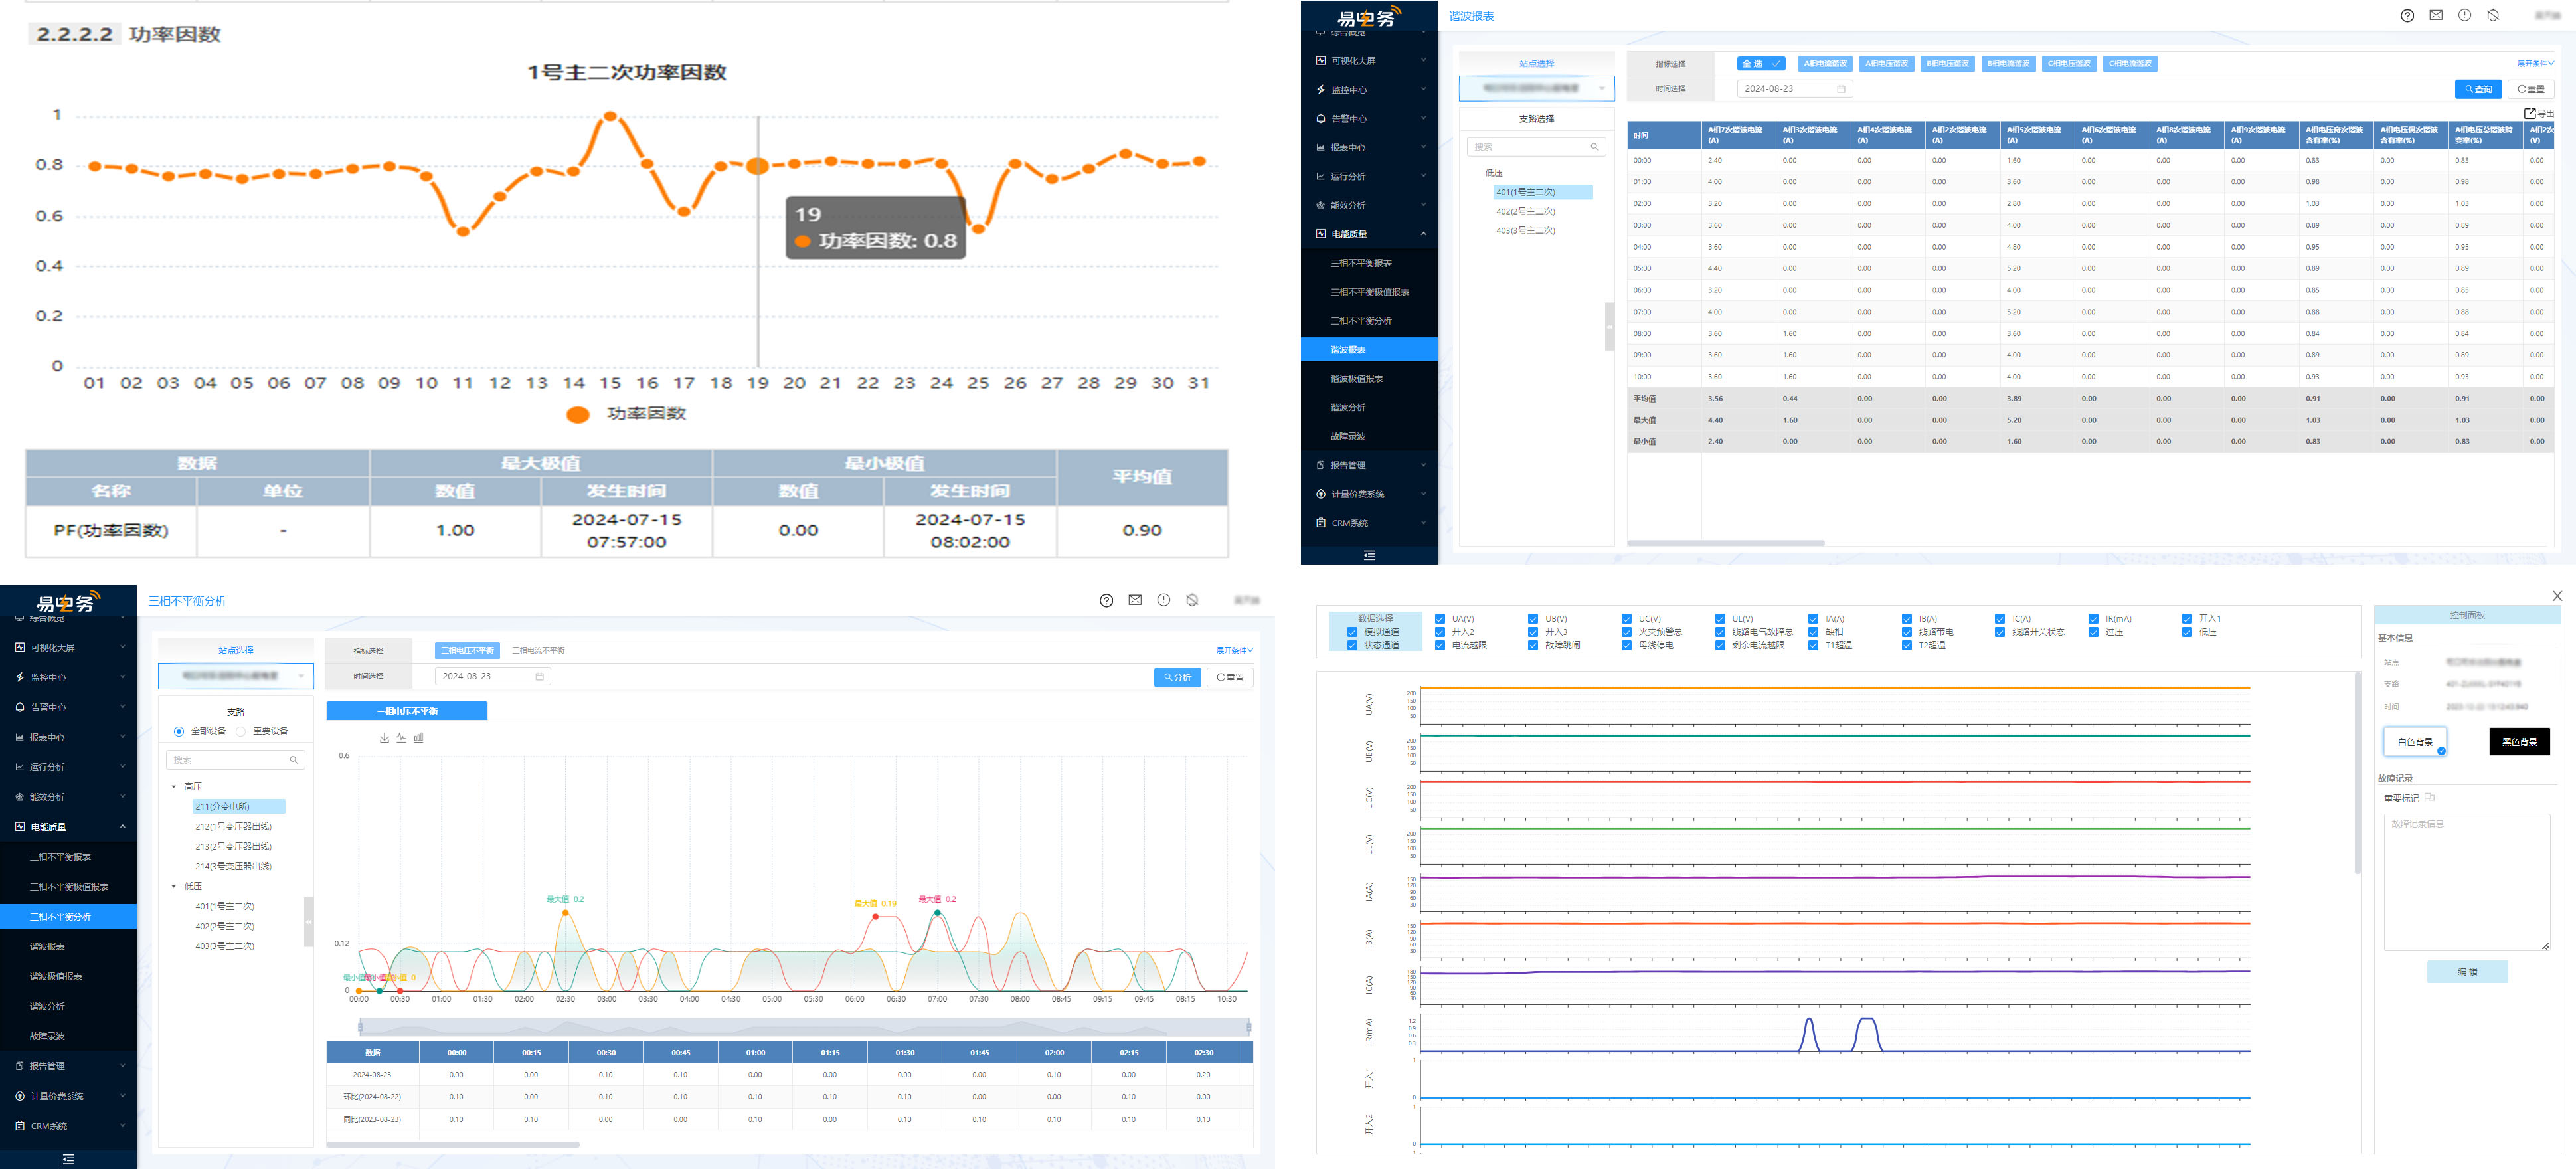2576x1169 pixels.
Task: Click the chart time-range zoom slider bar
Action: [804, 1026]
